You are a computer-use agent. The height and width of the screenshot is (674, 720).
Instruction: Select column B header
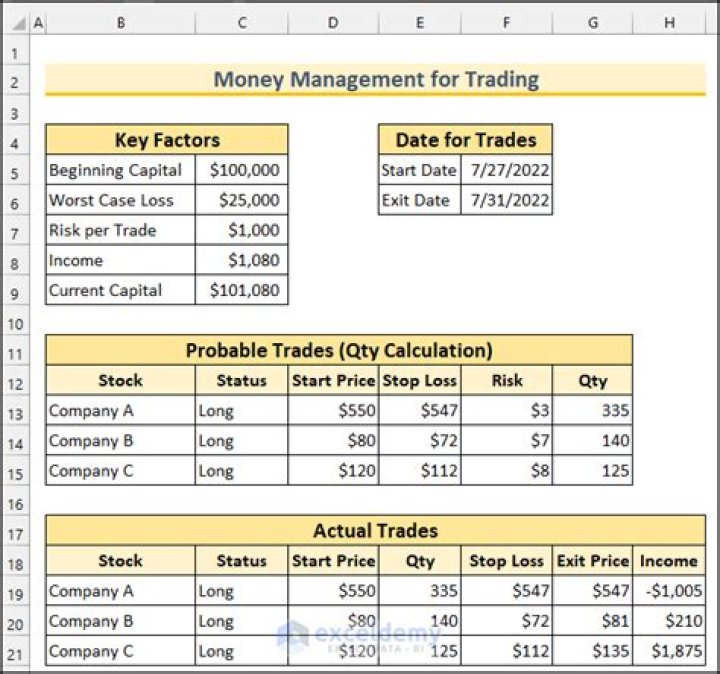(121, 22)
